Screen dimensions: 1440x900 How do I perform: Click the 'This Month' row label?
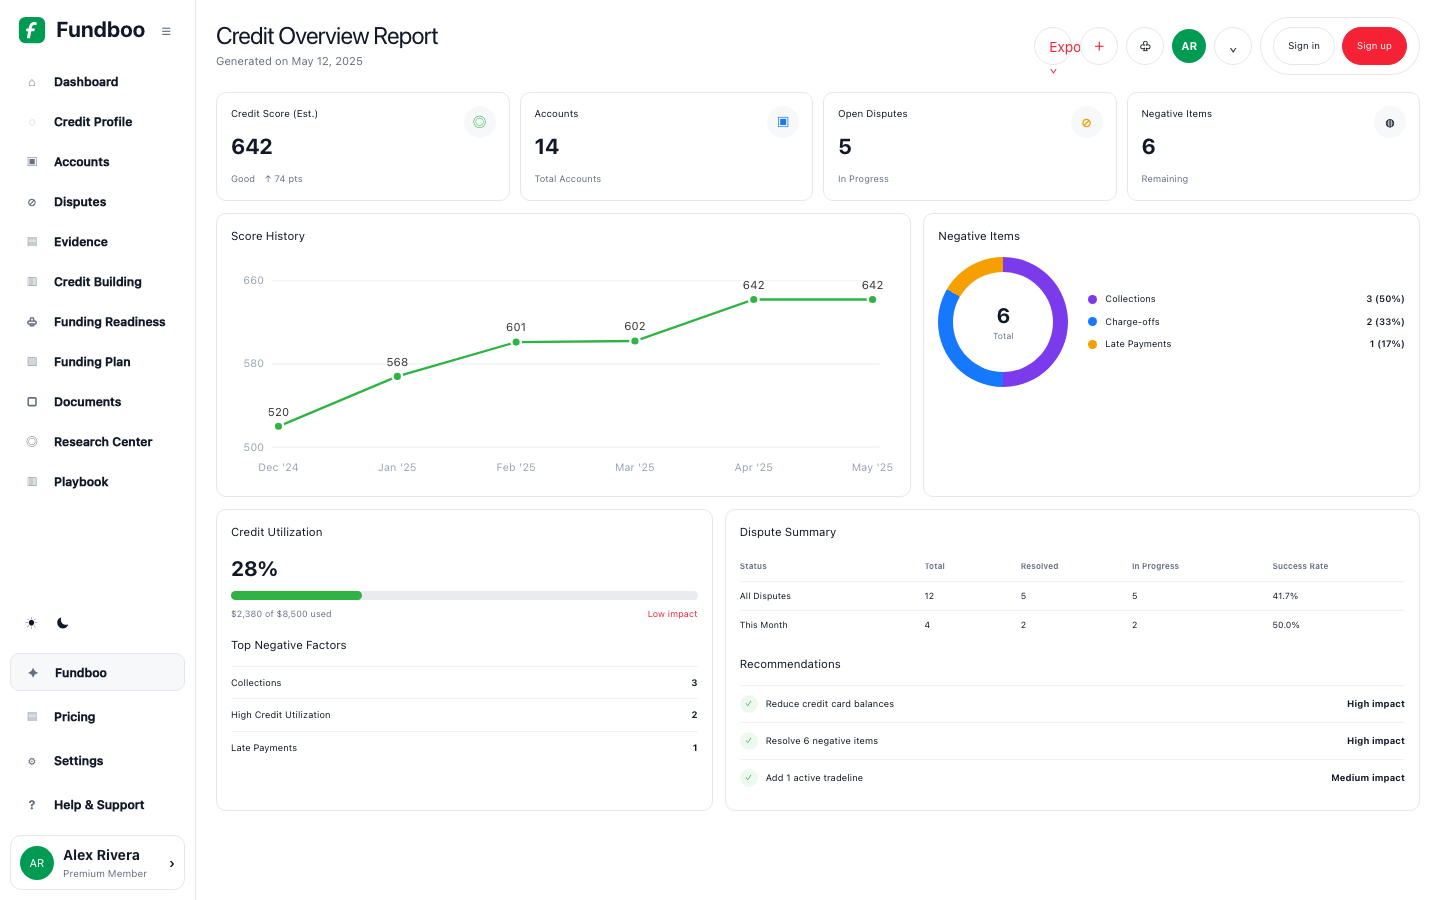tap(763, 625)
